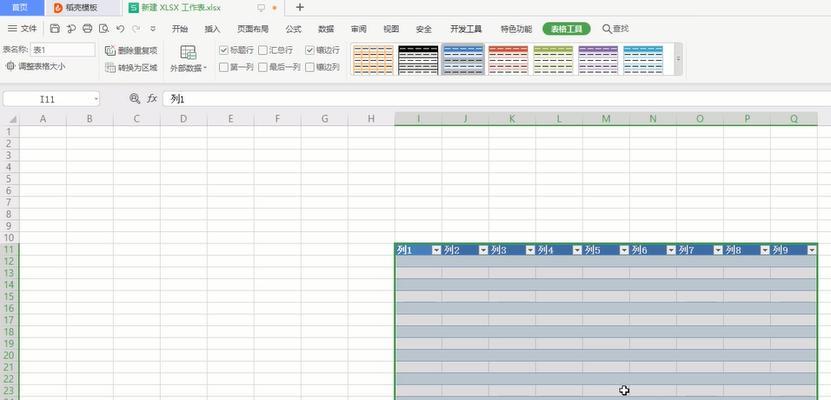Switch to the 首页 tab

(20, 8)
